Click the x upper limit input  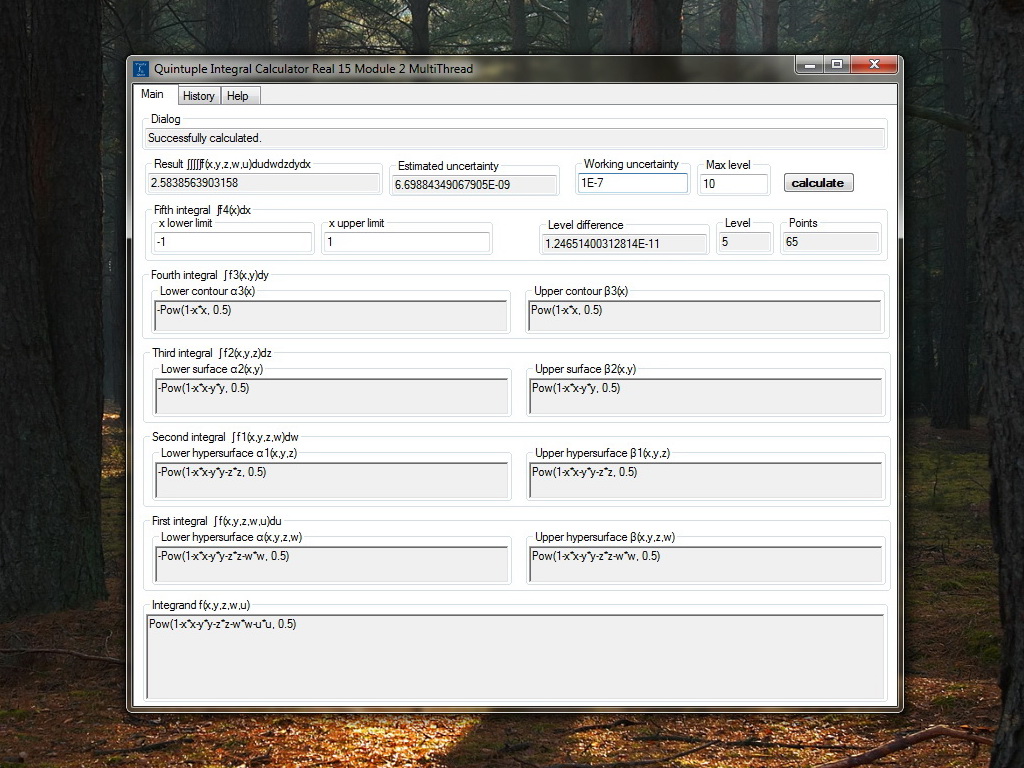point(406,242)
